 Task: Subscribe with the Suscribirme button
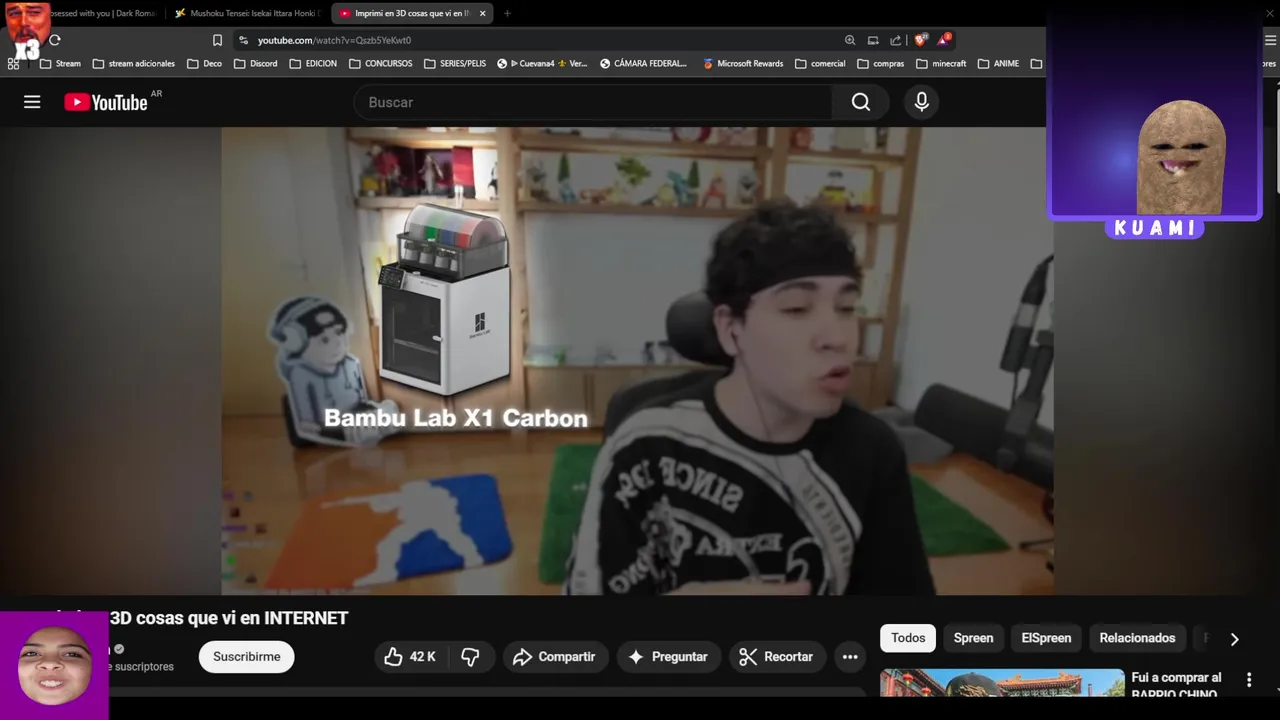pos(246,657)
